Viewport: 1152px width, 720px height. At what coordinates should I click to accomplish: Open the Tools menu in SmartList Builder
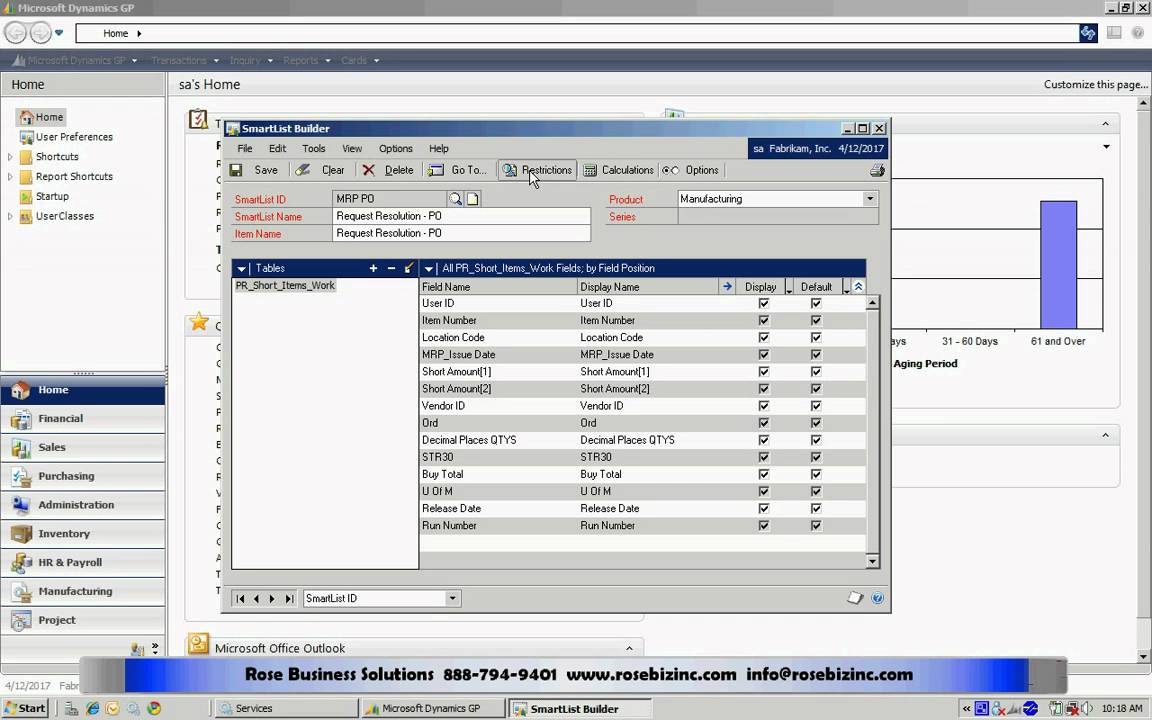314,148
